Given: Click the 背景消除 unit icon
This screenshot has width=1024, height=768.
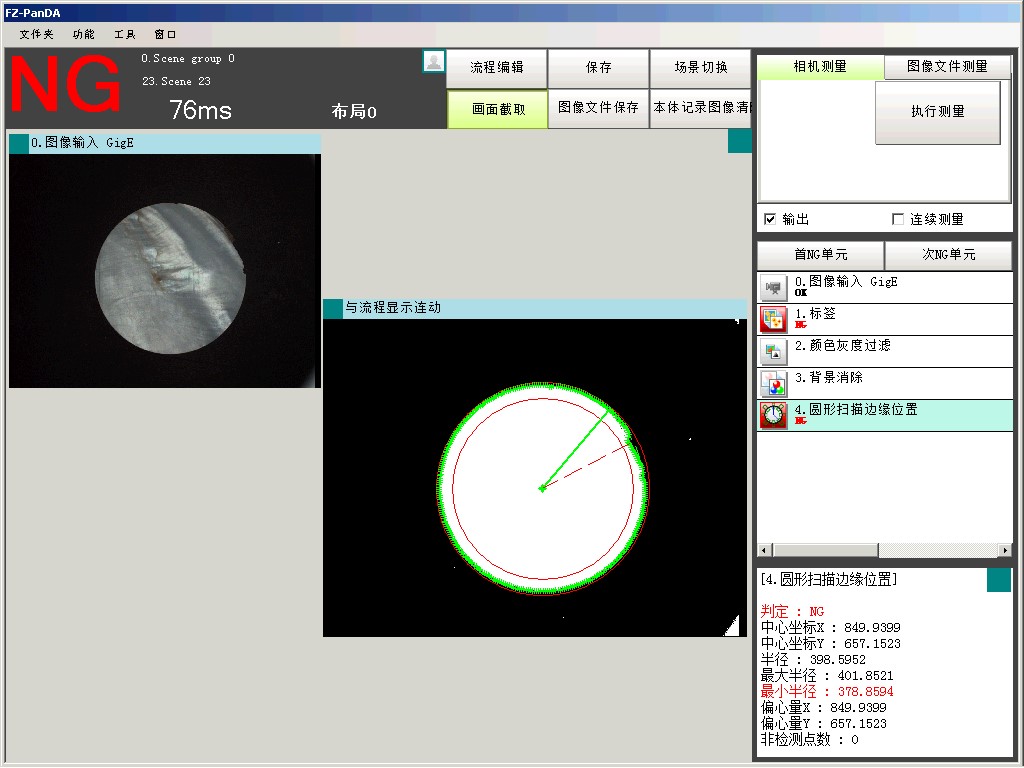Looking at the screenshot, I should (x=773, y=384).
